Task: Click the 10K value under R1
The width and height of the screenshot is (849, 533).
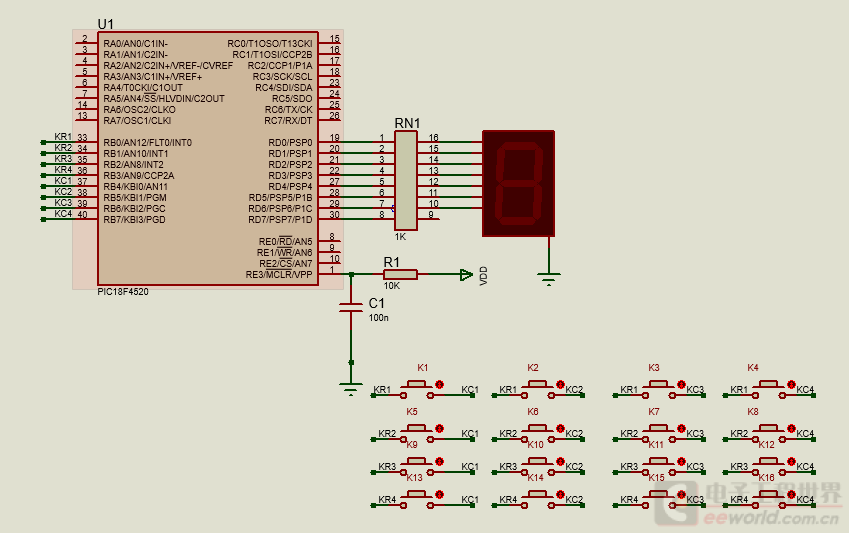Action: pyautogui.click(x=391, y=286)
